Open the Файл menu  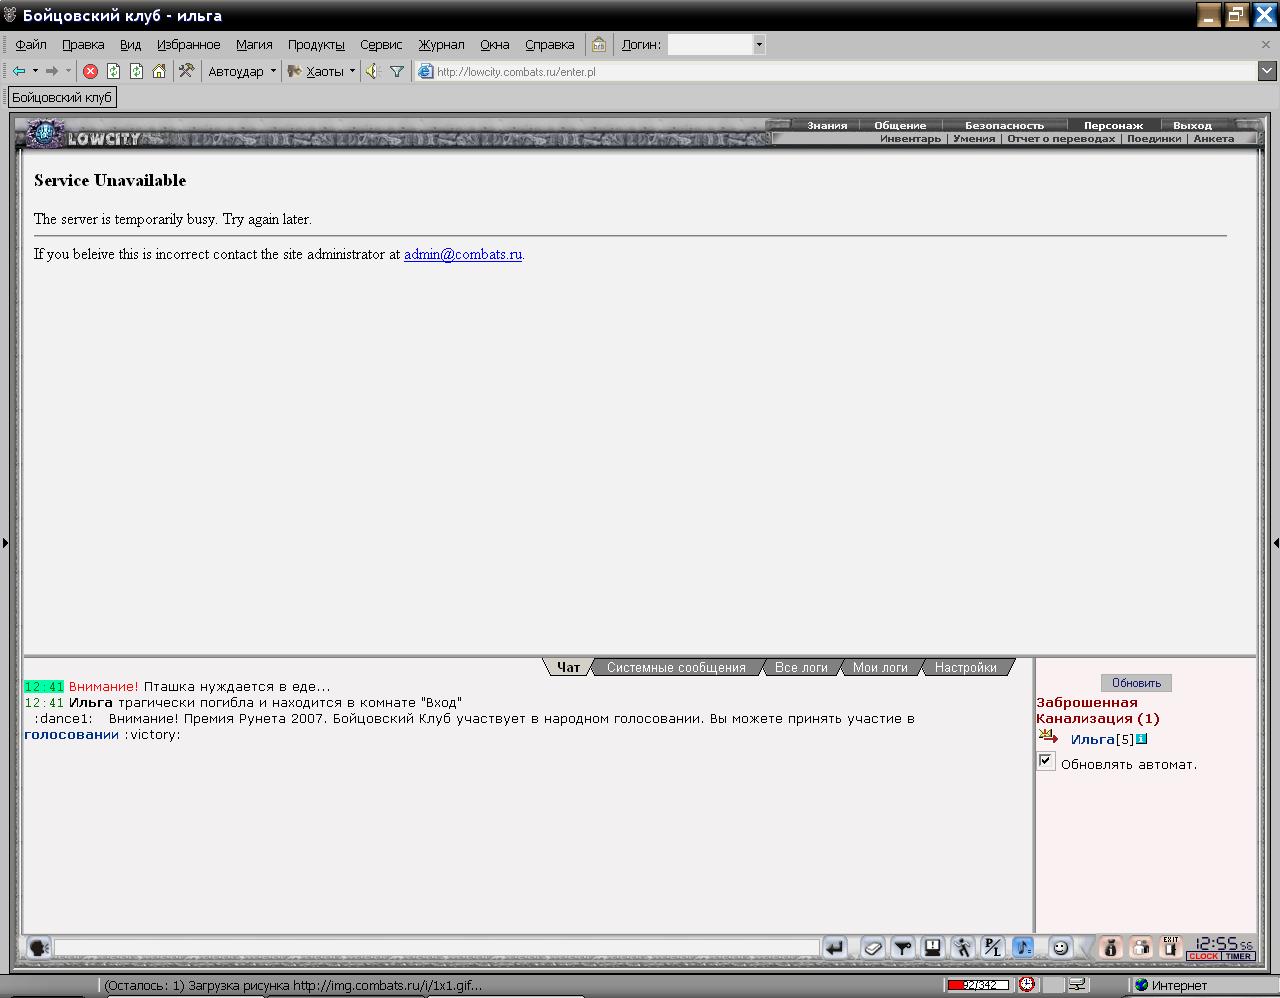point(31,44)
